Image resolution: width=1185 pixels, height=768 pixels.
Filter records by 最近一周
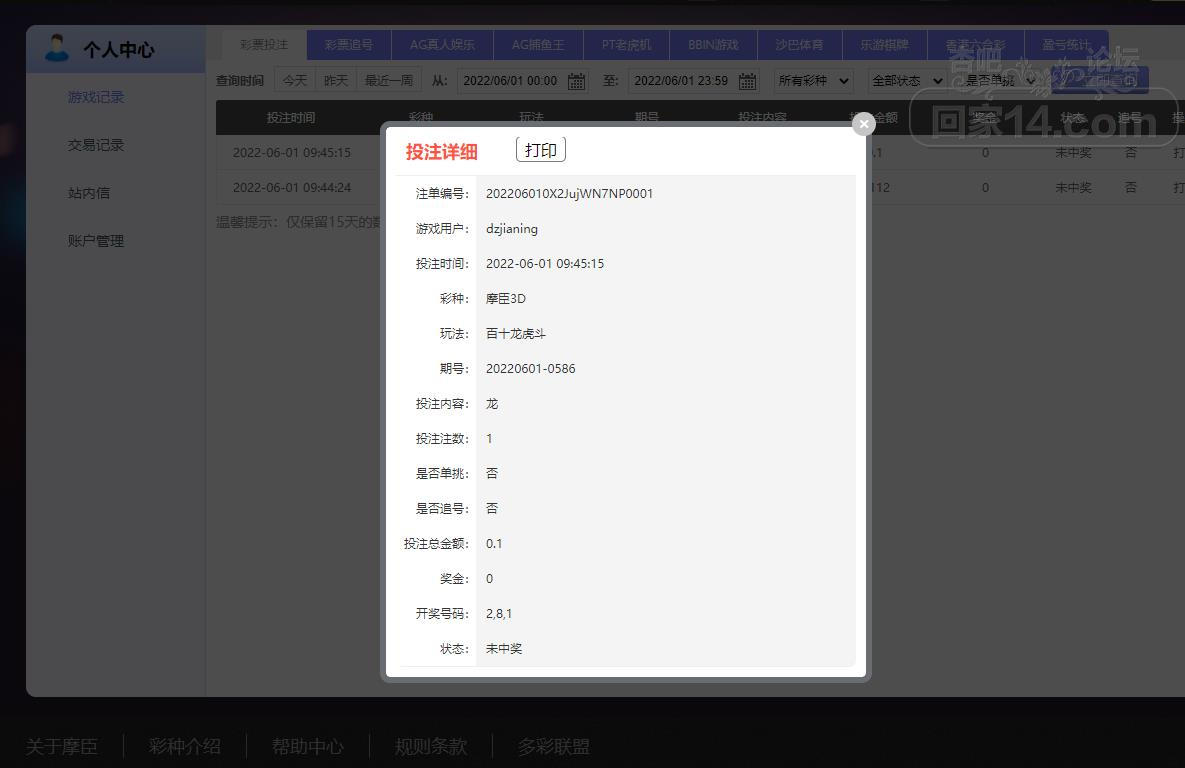pos(388,81)
